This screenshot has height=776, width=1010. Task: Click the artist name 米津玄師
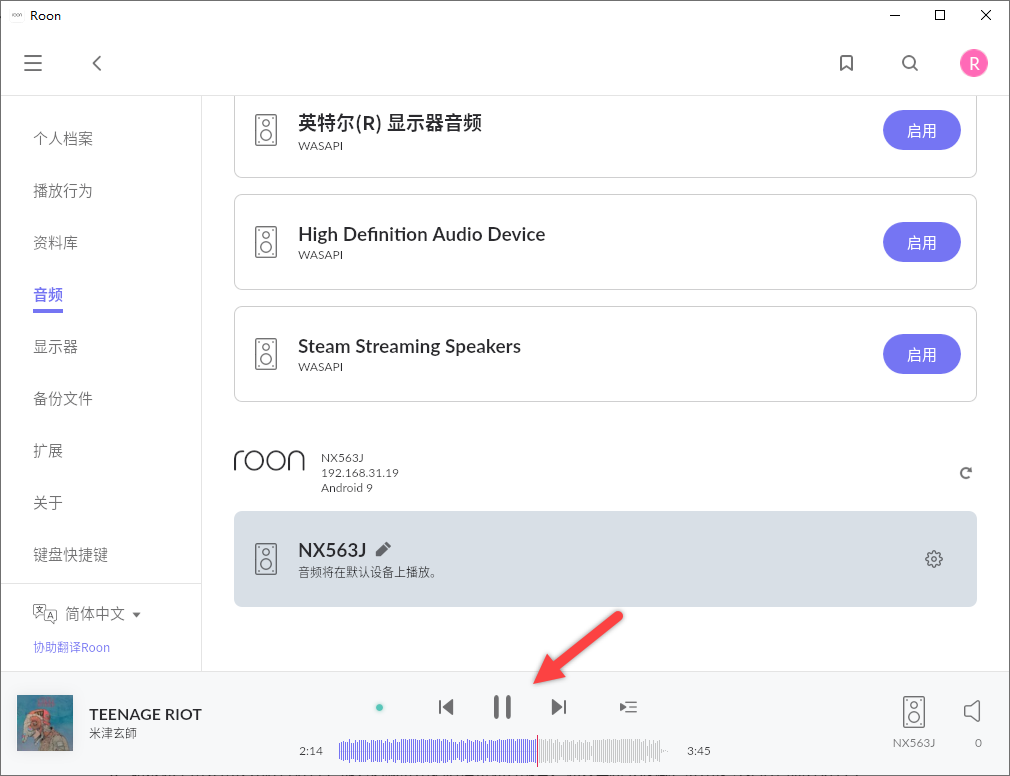click(x=113, y=733)
